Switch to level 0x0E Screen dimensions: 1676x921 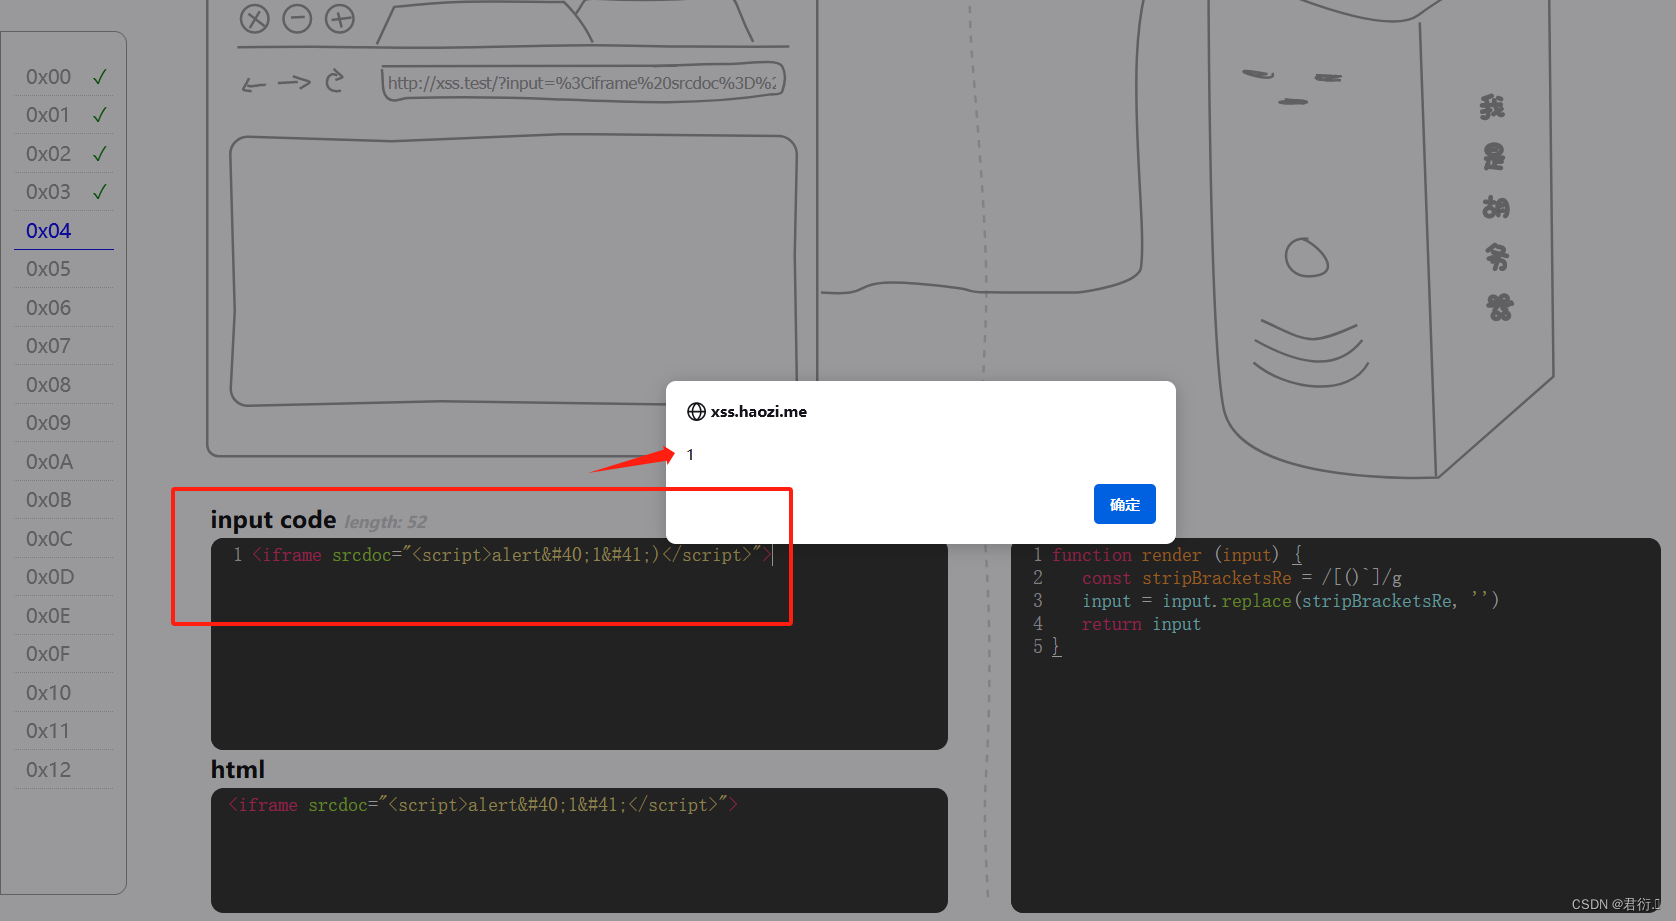[48, 616]
